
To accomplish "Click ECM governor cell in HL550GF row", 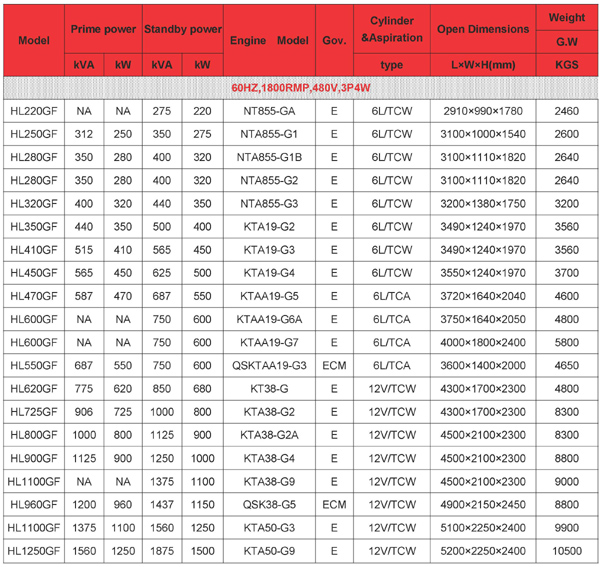I will (x=334, y=366).
